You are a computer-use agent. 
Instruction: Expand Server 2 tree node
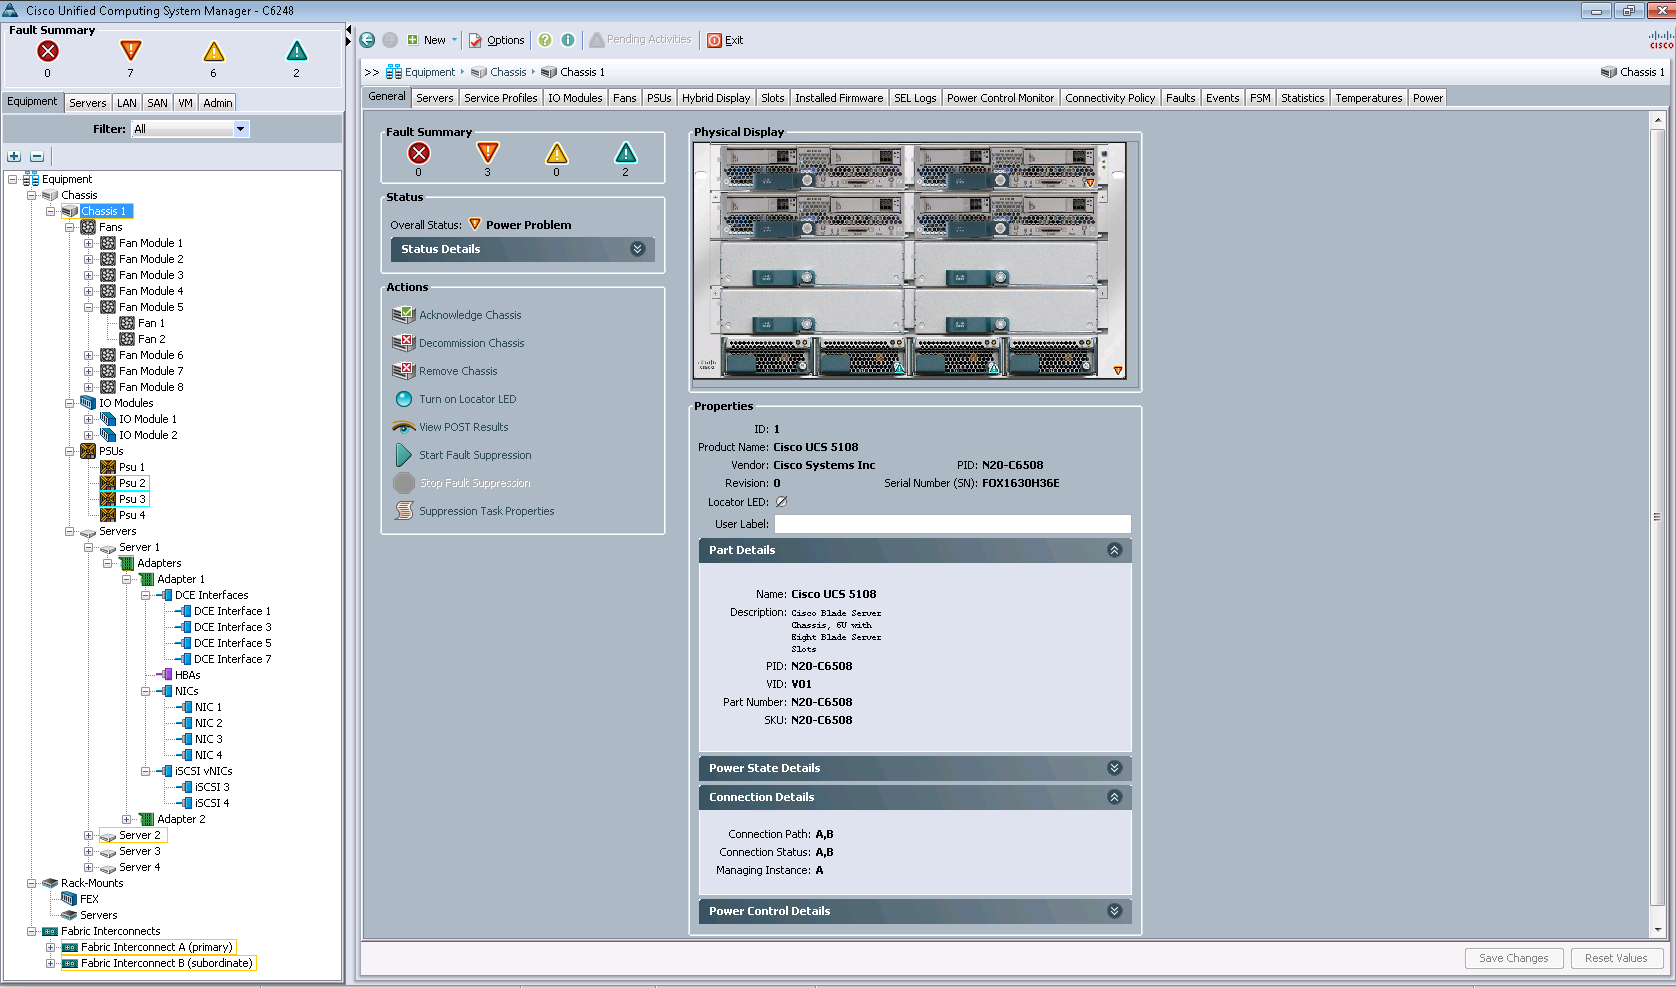(88, 835)
